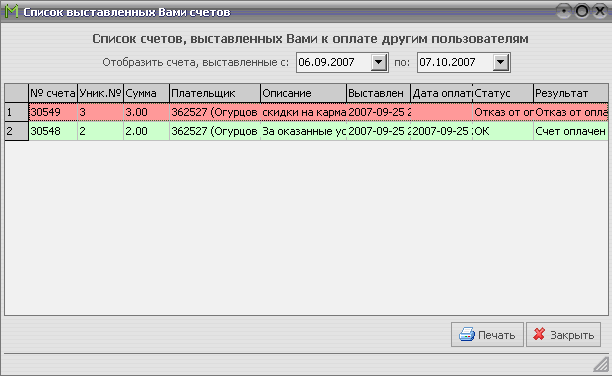Select invoice number 30549 cell
This screenshot has height=376, width=612.
[x=53, y=112]
